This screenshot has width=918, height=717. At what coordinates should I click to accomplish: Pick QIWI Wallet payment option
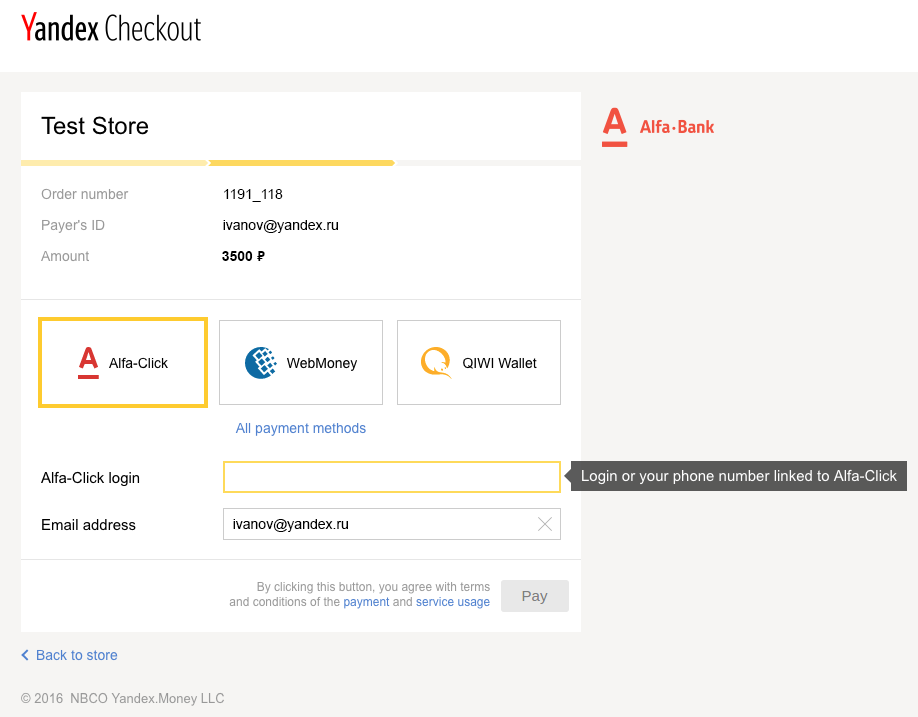pos(479,362)
